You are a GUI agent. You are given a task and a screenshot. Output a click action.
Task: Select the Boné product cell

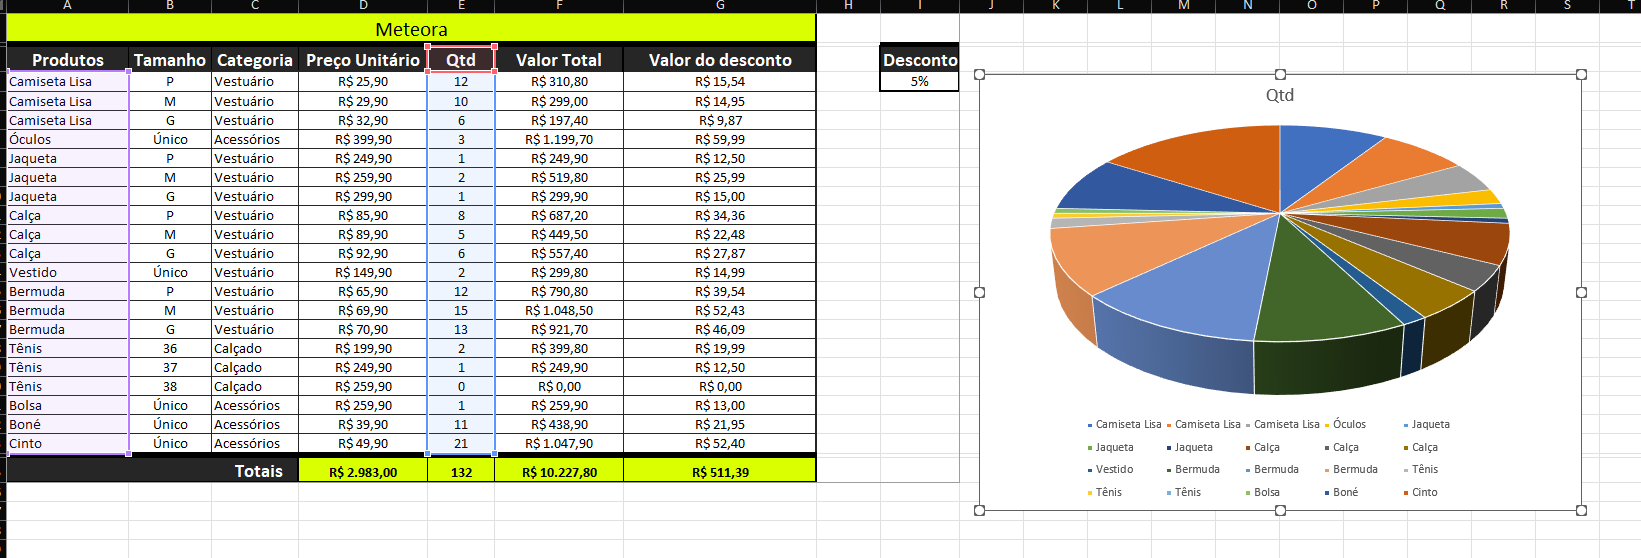click(x=68, y=424)
